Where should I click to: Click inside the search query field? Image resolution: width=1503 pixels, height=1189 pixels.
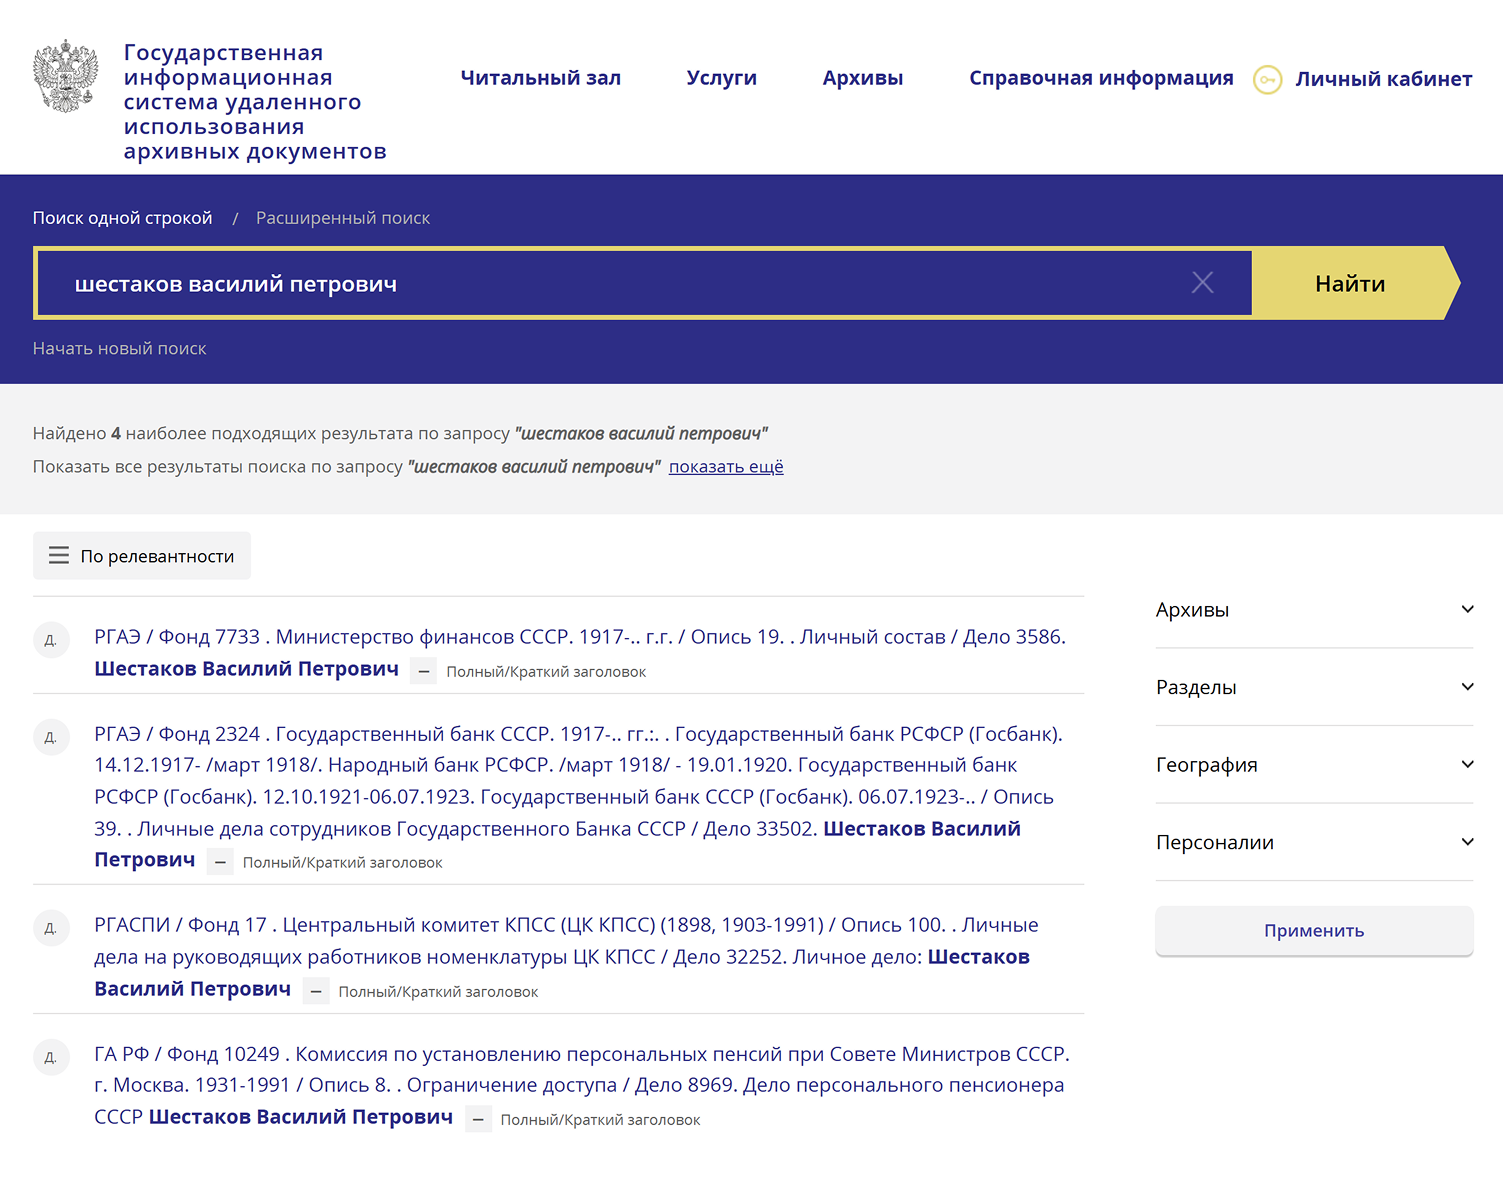(x=600, y=283)
